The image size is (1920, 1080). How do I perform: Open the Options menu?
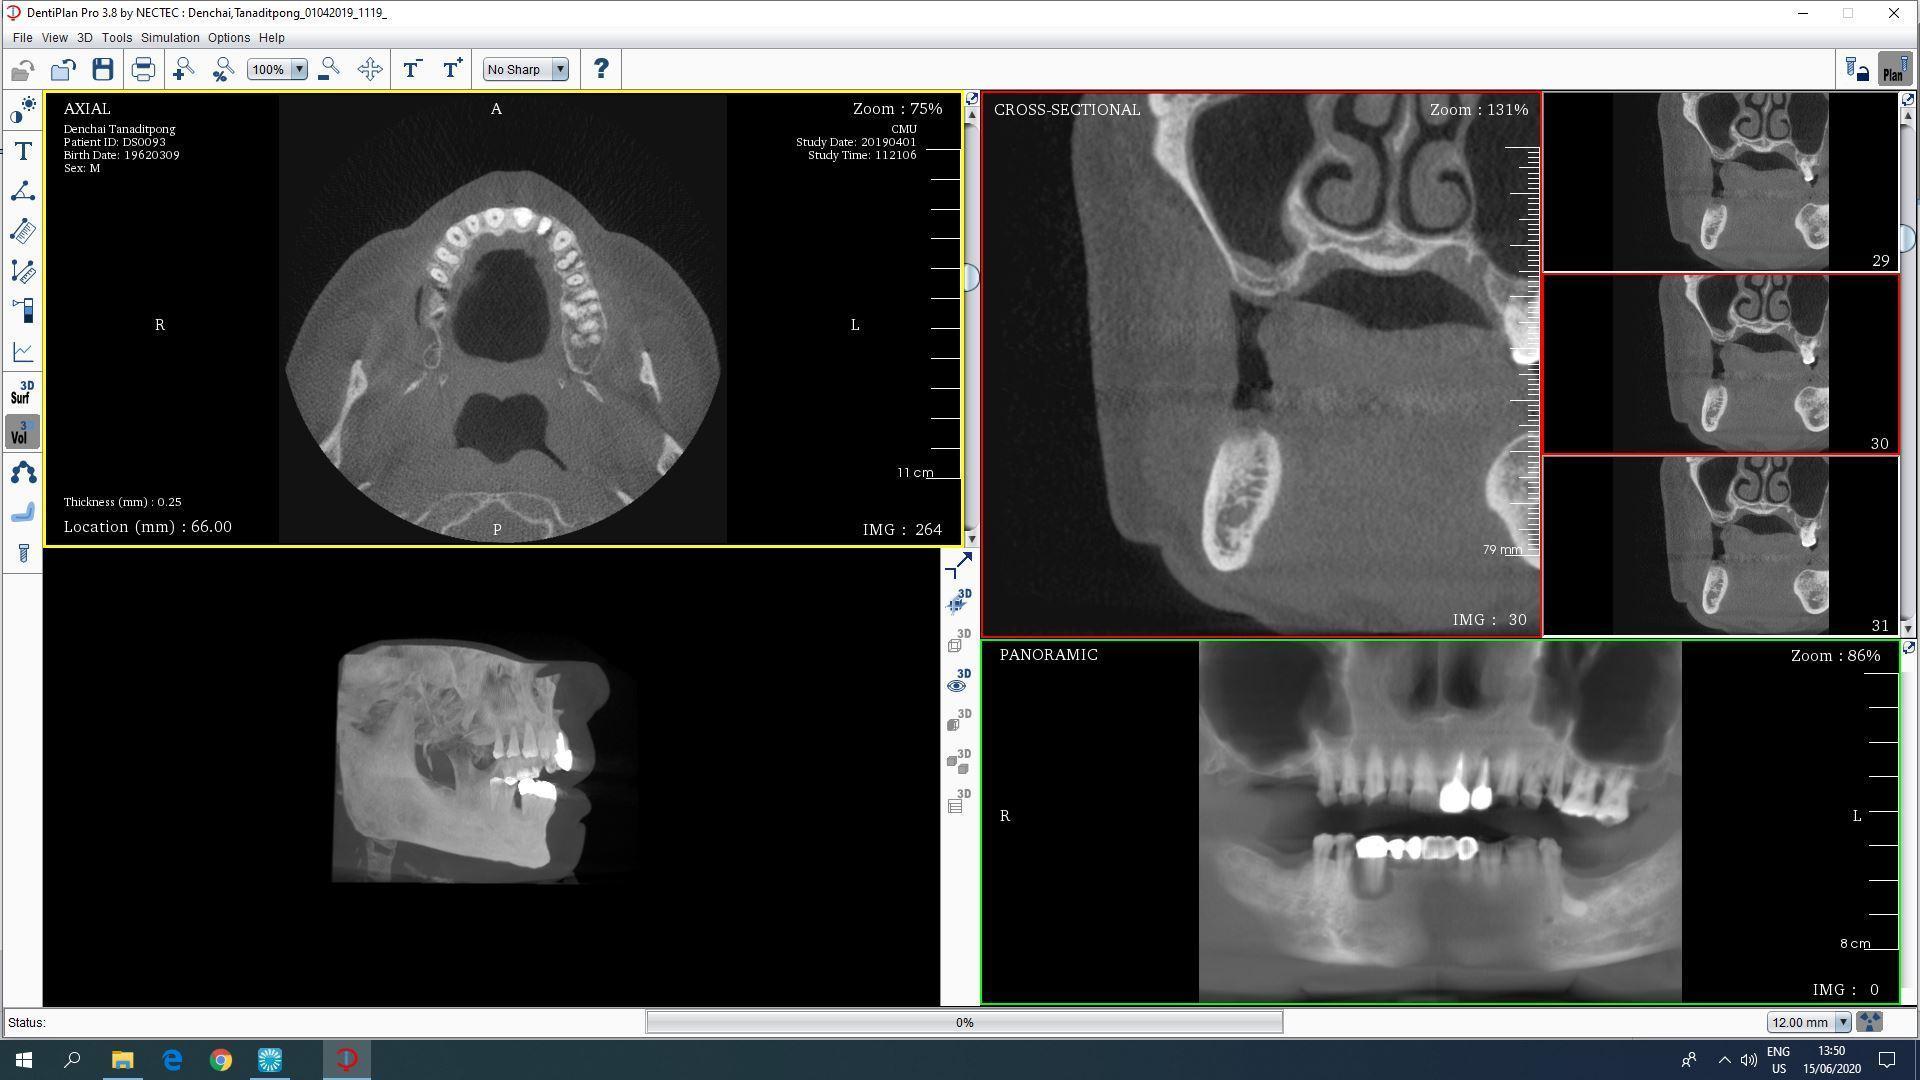[x=229, y=37]
